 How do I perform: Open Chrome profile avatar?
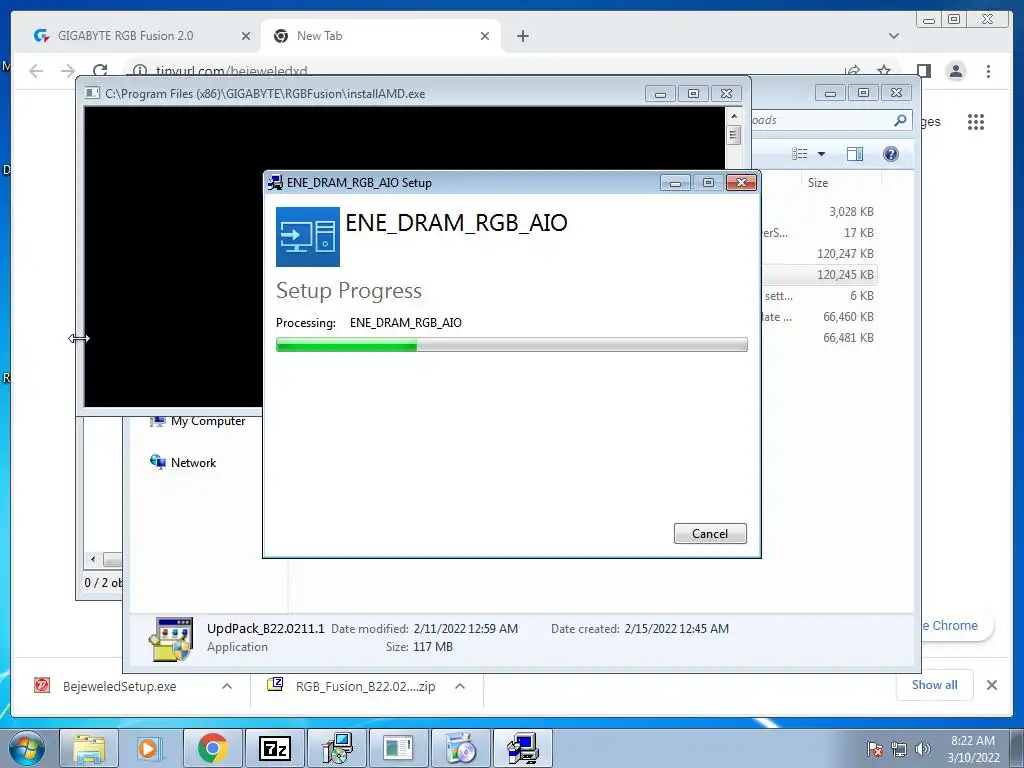coord(955,71)
